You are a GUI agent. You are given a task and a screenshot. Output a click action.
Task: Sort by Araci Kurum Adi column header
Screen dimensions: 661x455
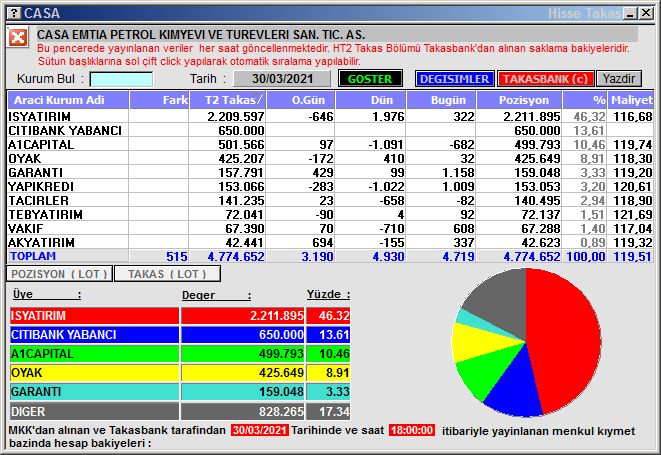tap(68, 100)
